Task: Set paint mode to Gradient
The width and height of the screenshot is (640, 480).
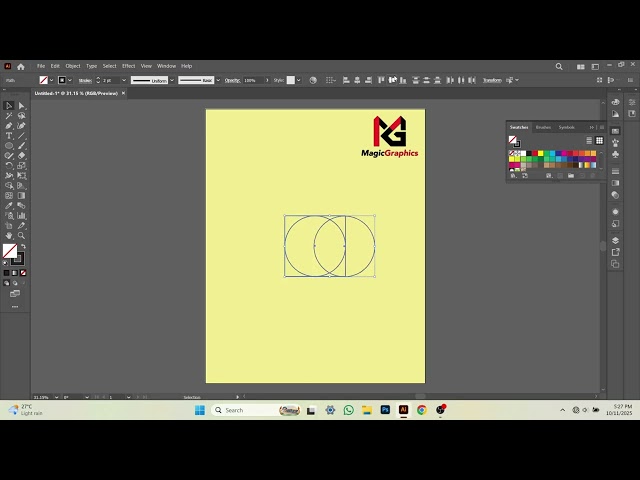Action: pos(15,273)
